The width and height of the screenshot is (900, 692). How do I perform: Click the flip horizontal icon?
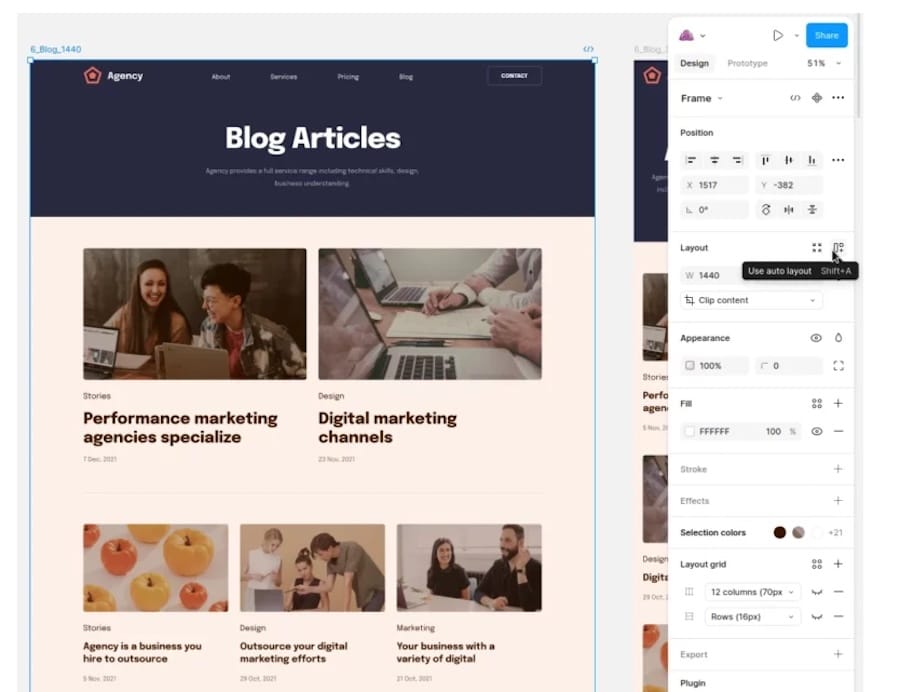789,210
